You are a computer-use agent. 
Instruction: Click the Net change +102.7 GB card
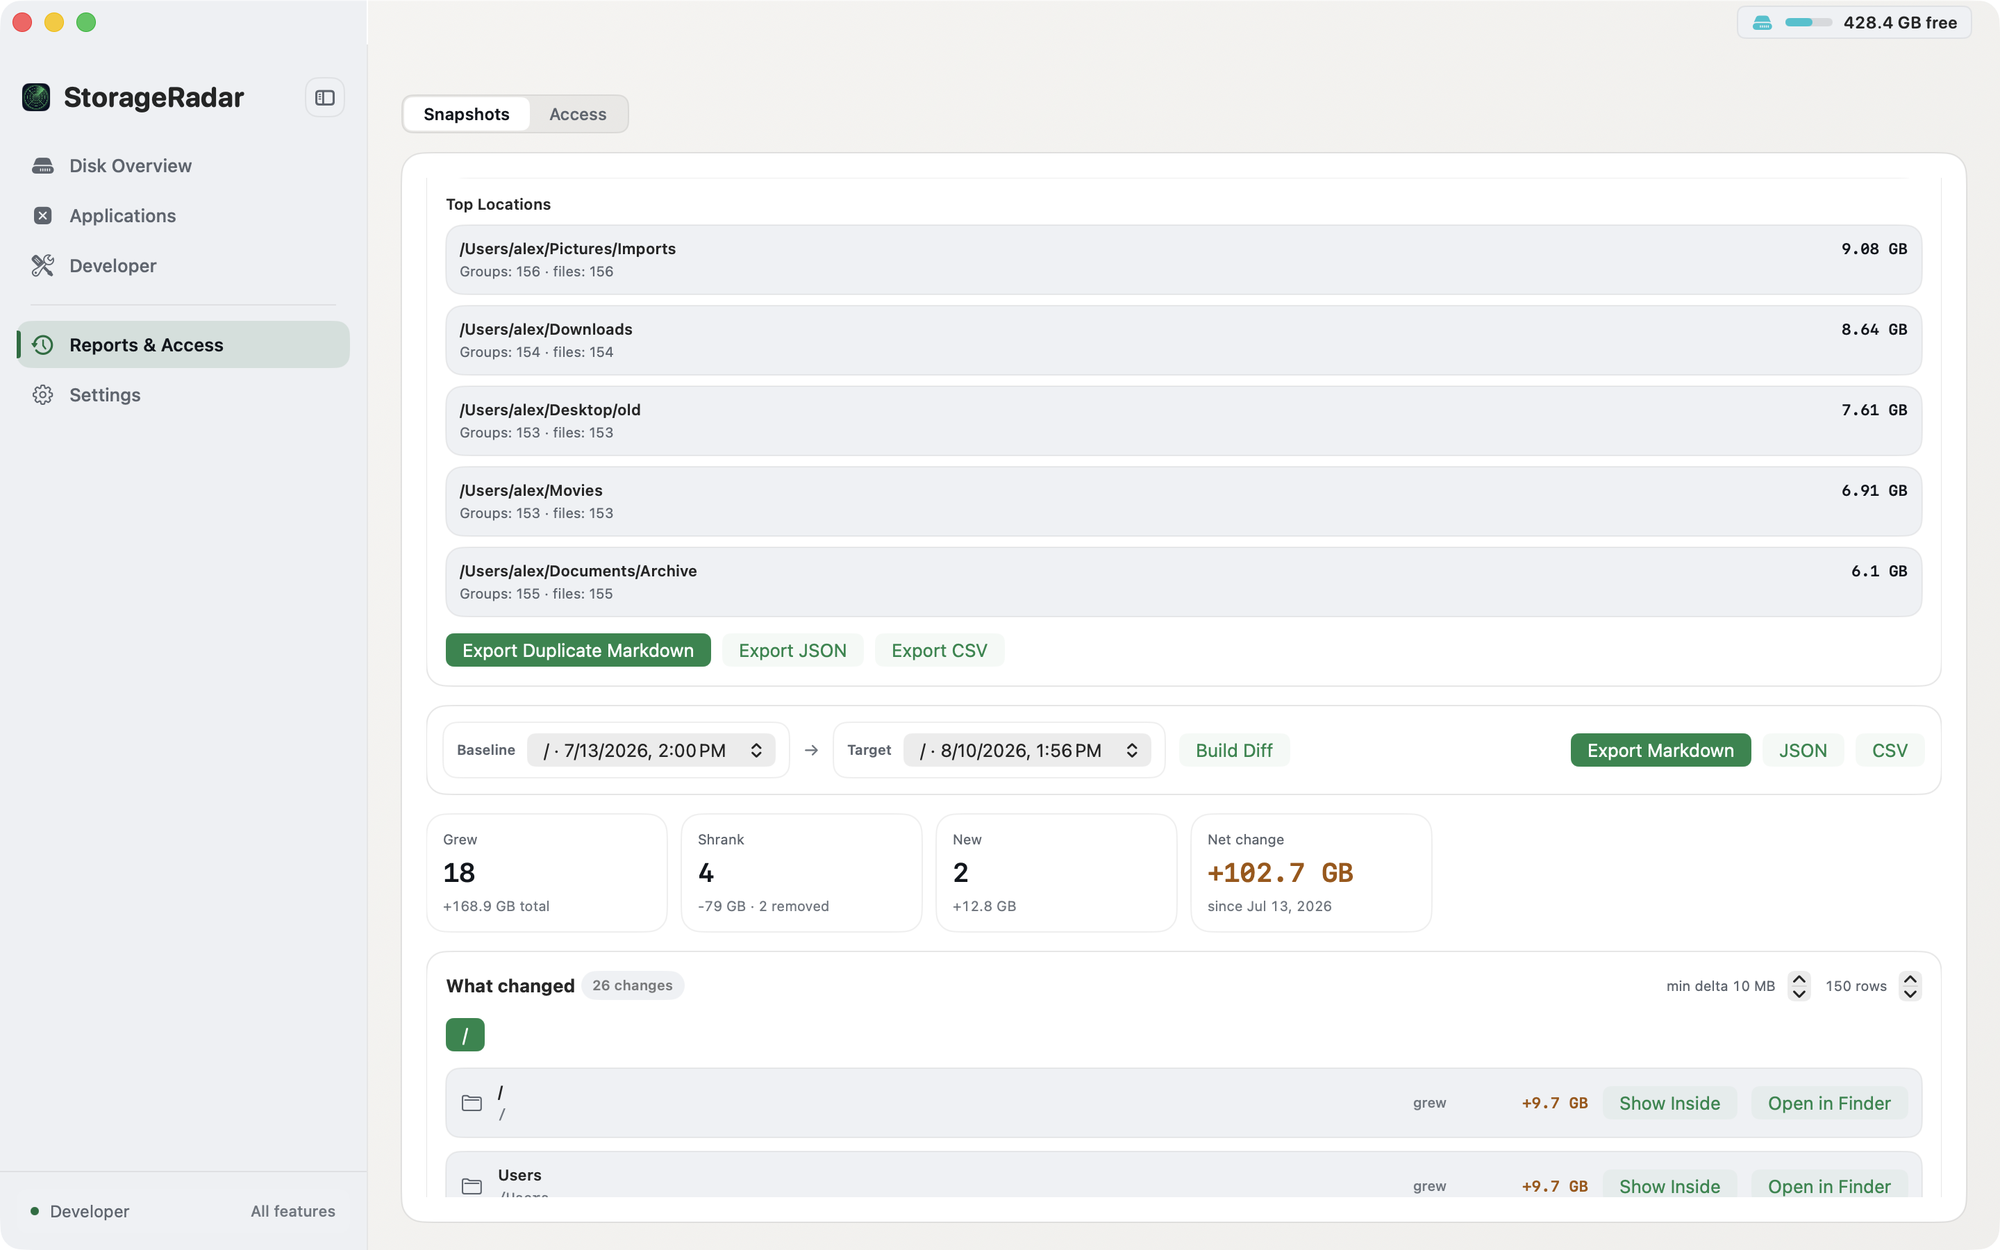(x=1311, y=873)
